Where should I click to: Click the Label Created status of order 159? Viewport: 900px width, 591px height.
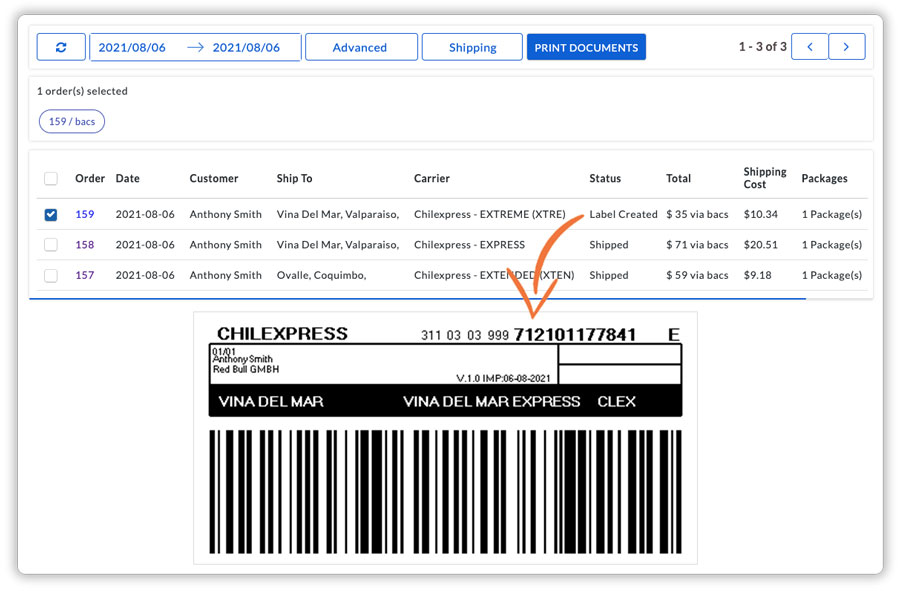(623, 214)
